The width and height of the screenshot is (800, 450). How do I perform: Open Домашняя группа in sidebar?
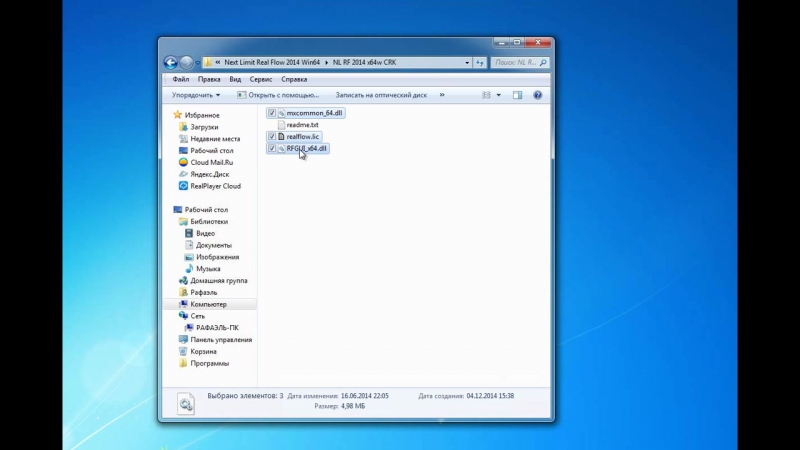(x=219, y=281)
